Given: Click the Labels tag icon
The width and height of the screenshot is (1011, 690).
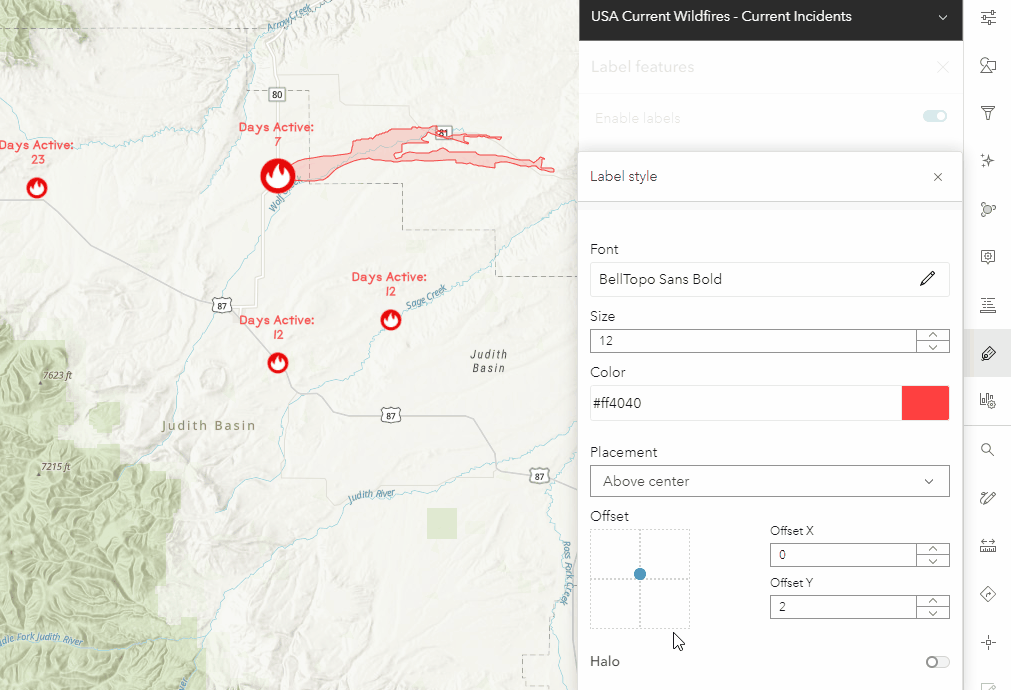Looking at the screenshot, I should [x=988, y=353].
